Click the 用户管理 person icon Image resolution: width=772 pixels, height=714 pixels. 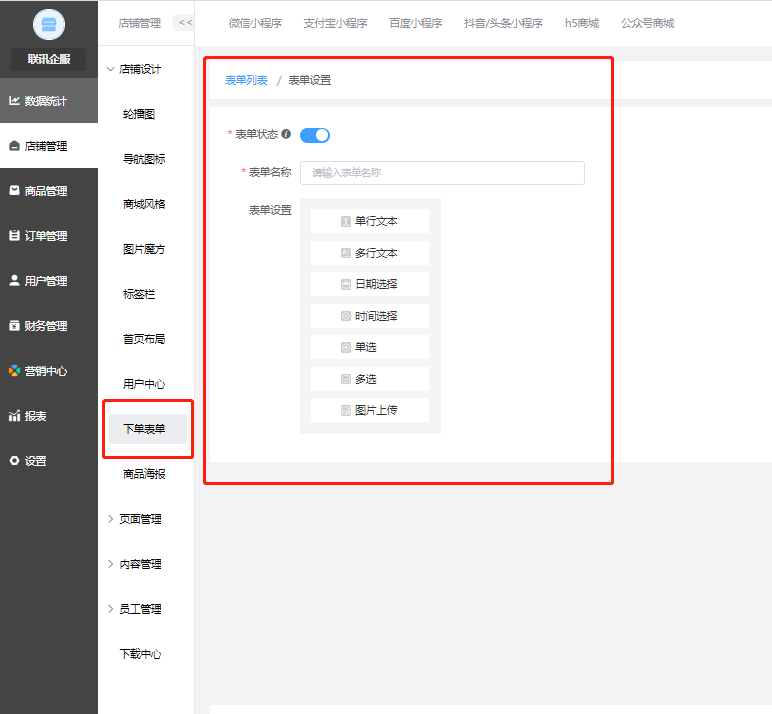click(x=14, y=281)
